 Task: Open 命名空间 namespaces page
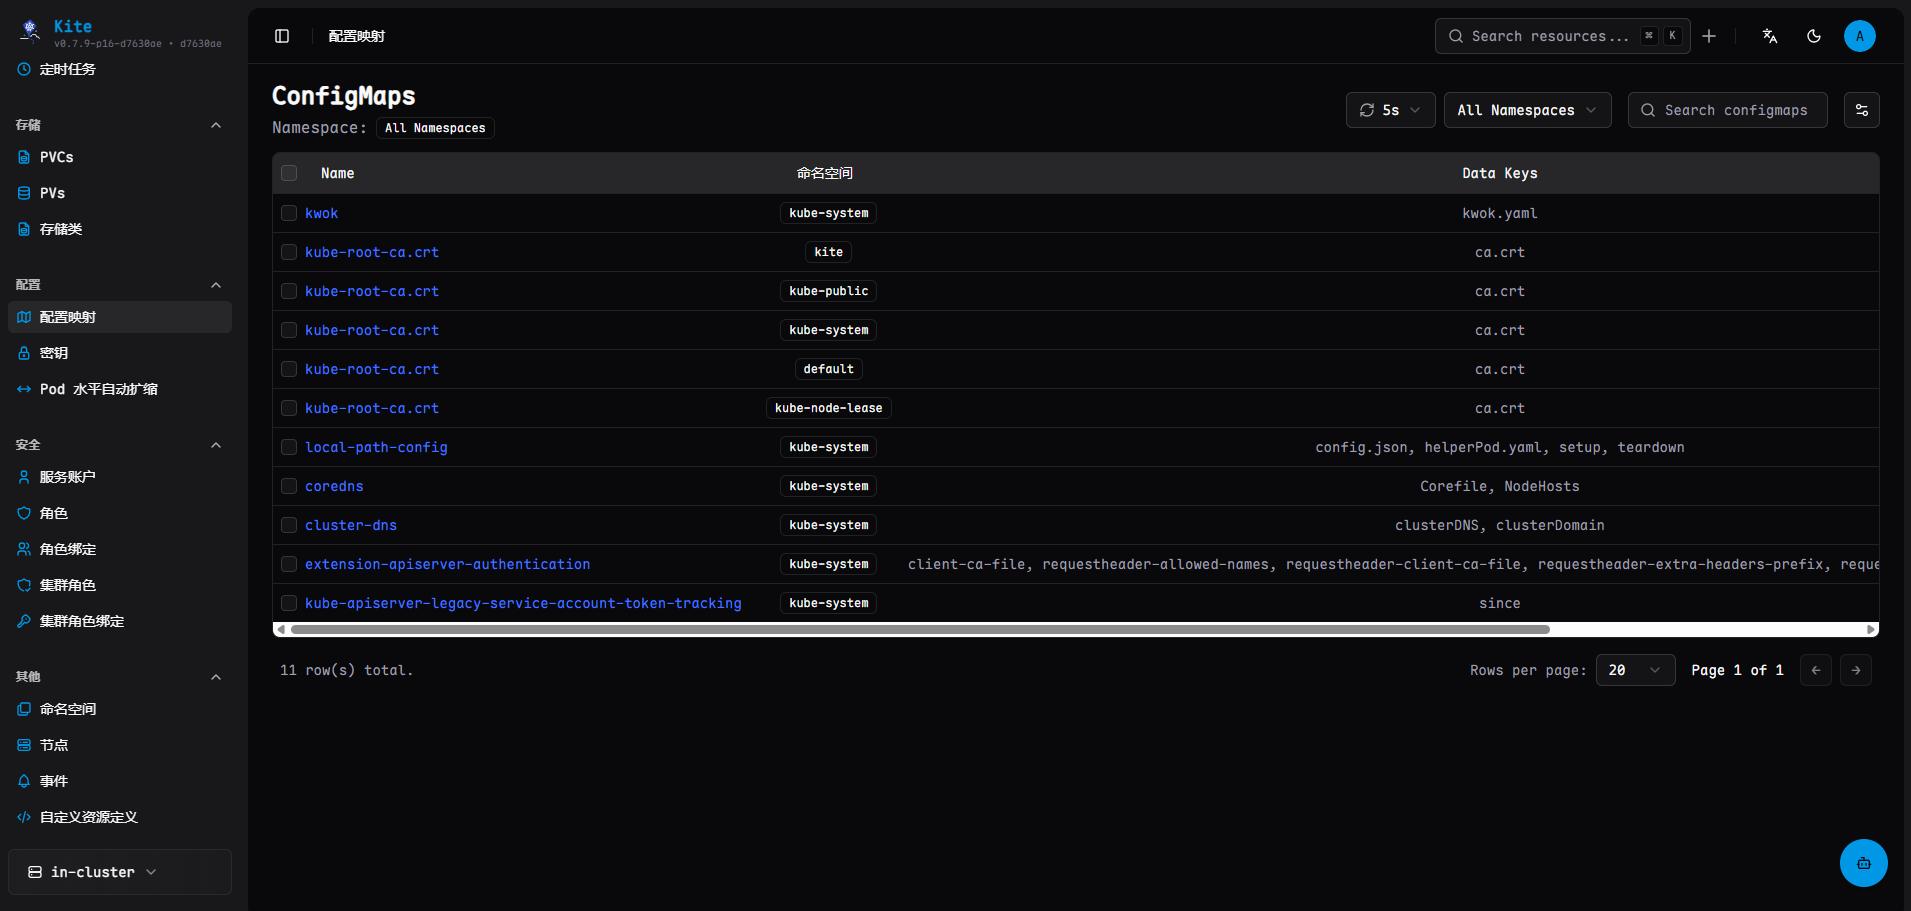[x=120, y=709]
